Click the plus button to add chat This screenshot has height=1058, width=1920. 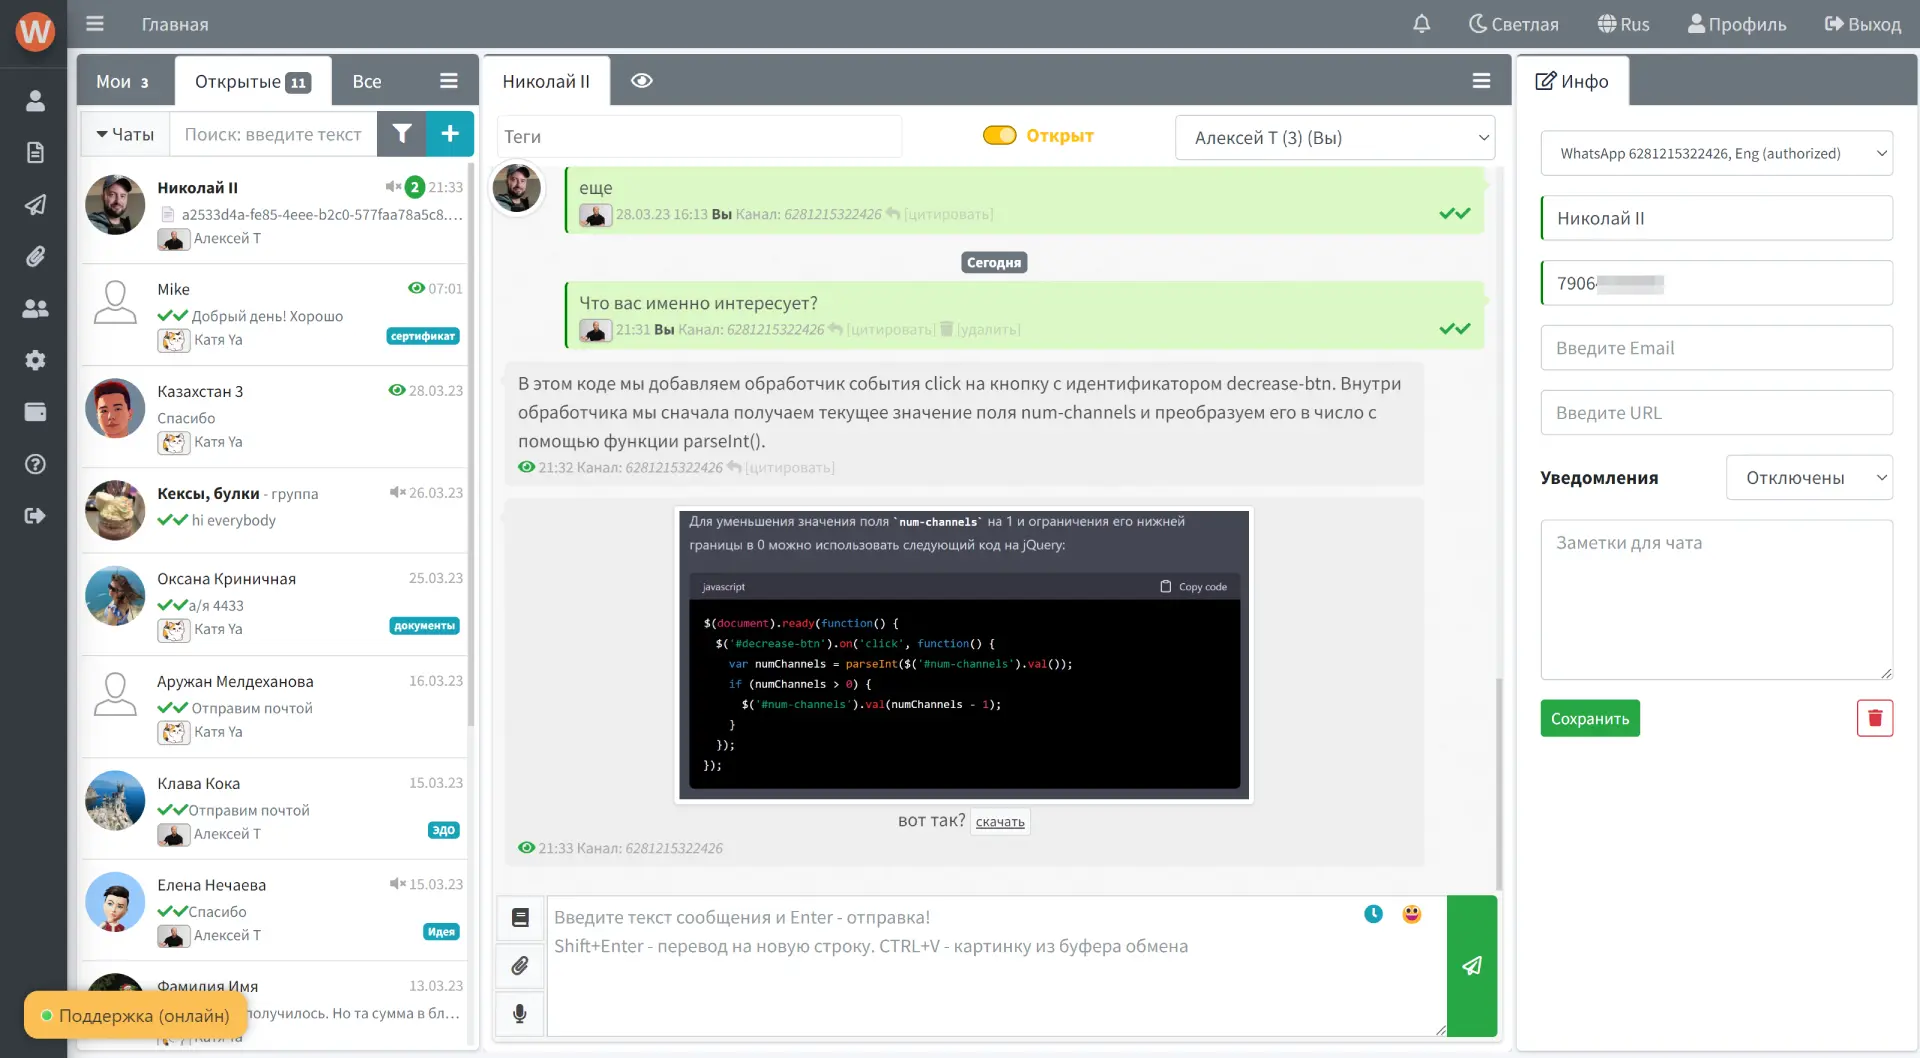450,134
